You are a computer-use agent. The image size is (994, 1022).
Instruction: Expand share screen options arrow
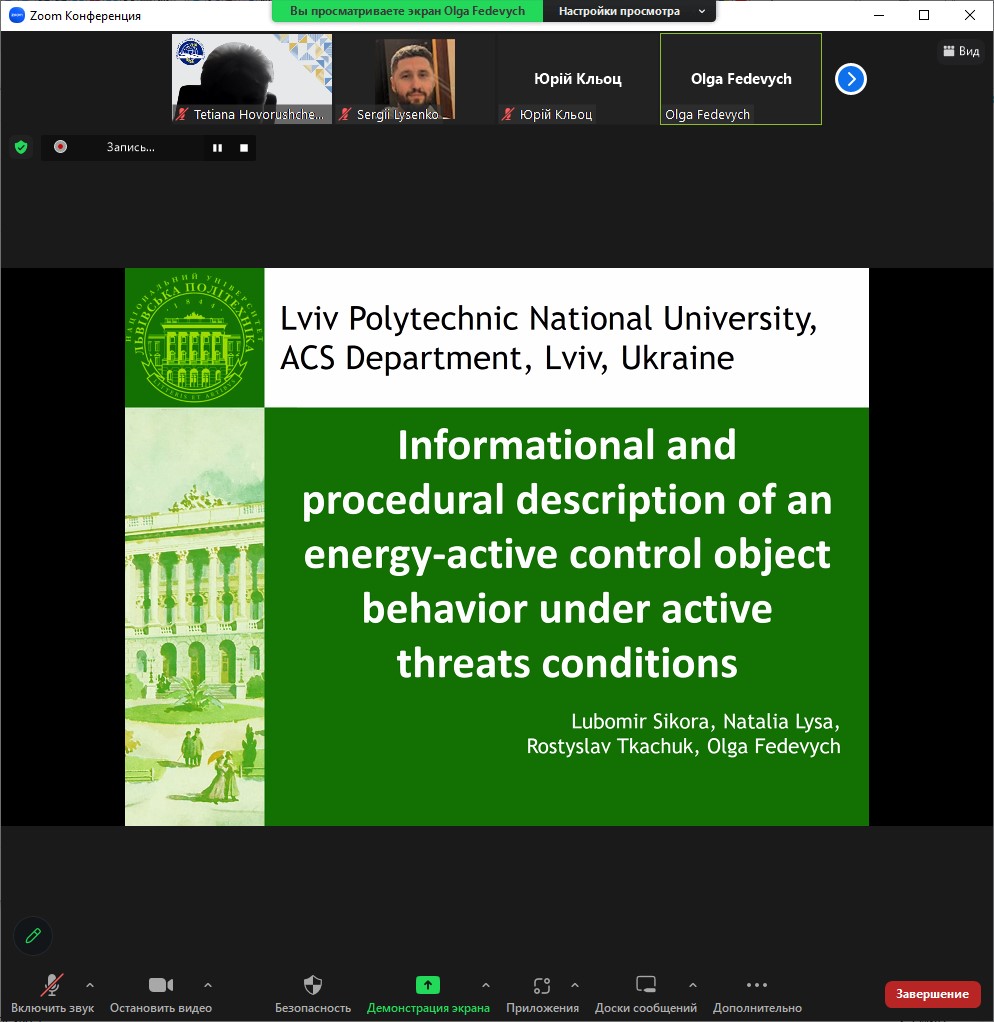click(x=486, y=984)
